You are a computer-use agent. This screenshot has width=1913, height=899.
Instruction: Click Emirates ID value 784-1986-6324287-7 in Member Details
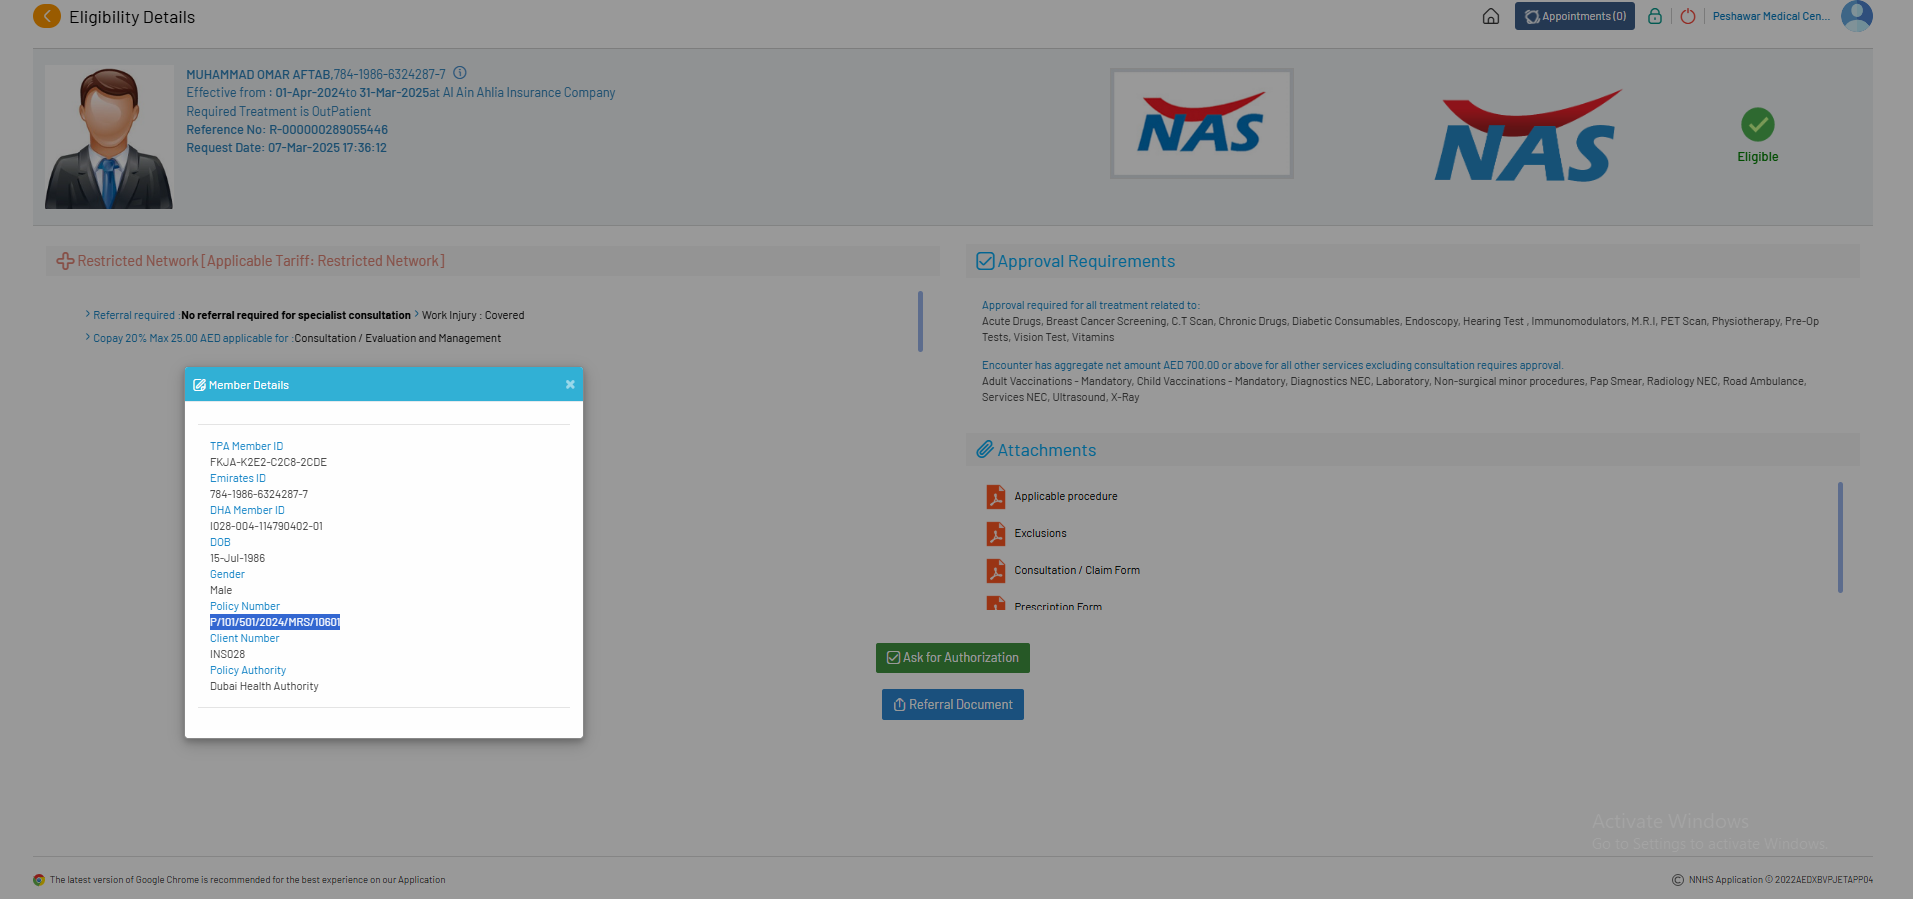[x=259, y=494]
